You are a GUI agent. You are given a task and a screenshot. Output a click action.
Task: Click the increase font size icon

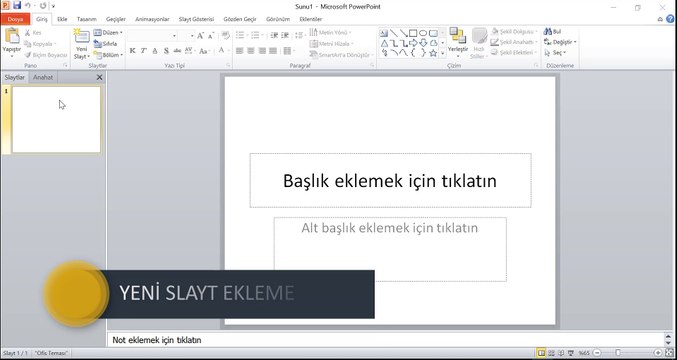200,36
